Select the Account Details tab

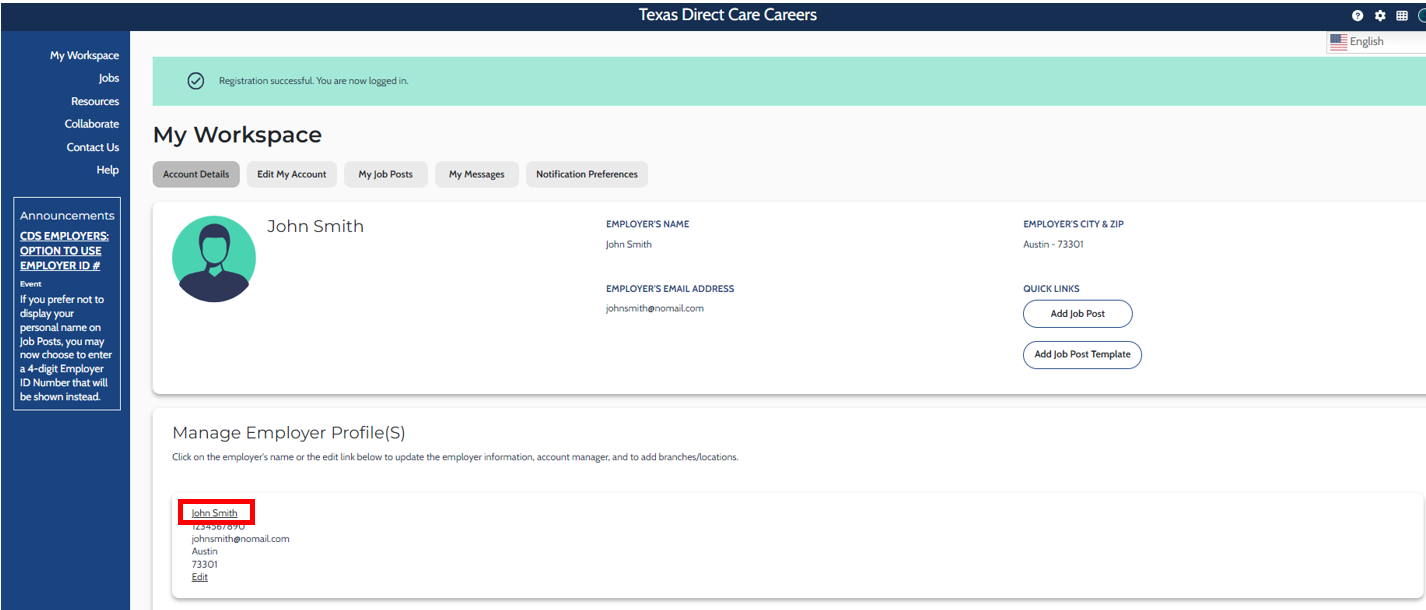coord(196,174)
